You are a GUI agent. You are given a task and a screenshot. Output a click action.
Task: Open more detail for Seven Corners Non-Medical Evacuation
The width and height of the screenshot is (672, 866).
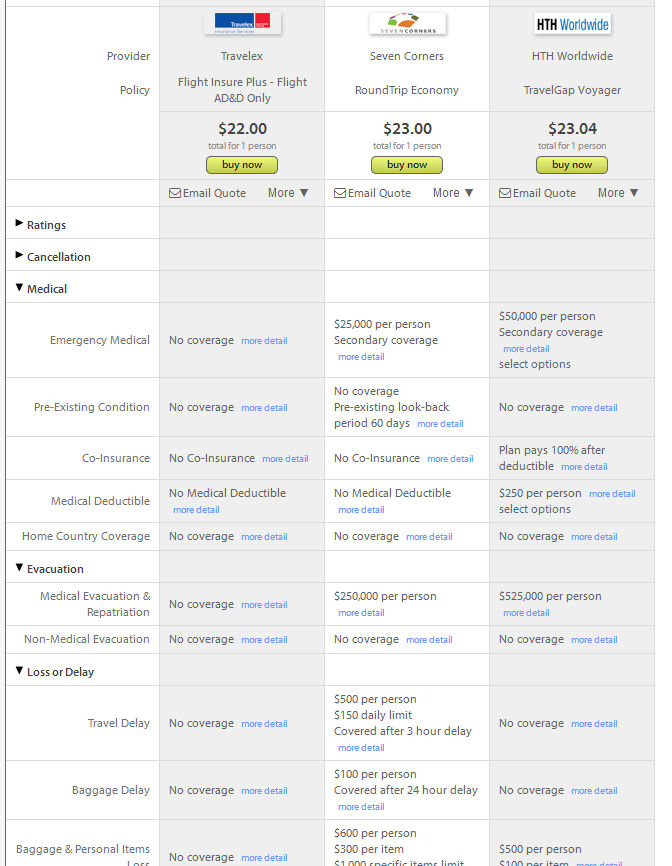click(x=429, y=640)
